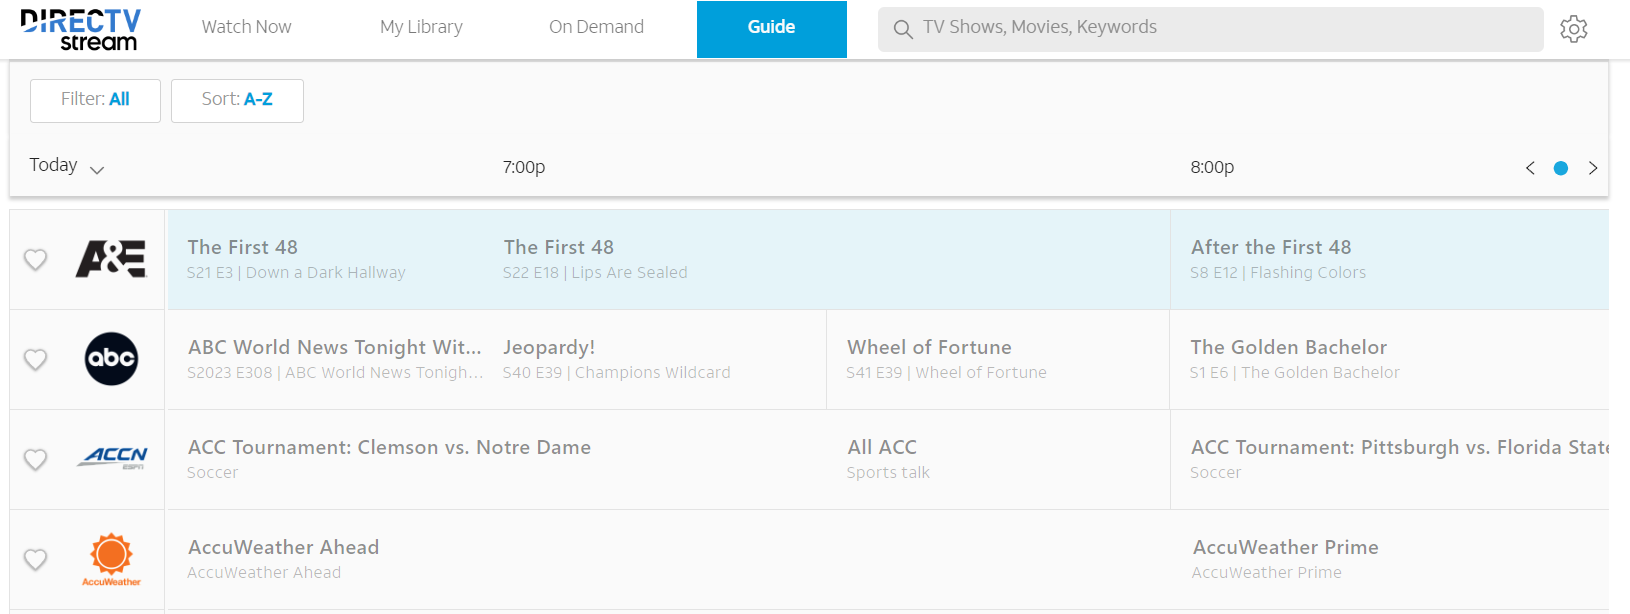Image resolution: width=1630 pixels, height=614 pixels.
Task: Expand the Today date dropdown
Action: point(66,166)
